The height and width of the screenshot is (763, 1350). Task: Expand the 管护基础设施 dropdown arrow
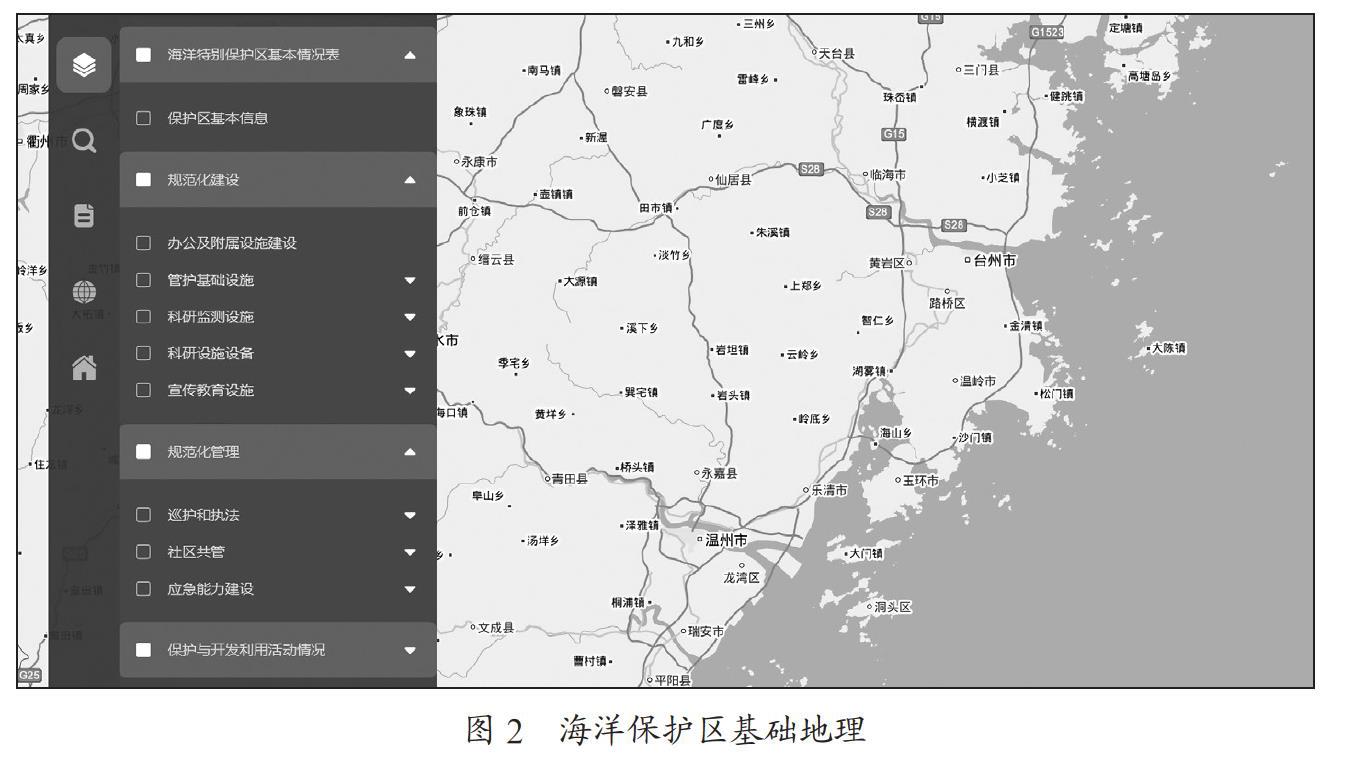[410, 280]
